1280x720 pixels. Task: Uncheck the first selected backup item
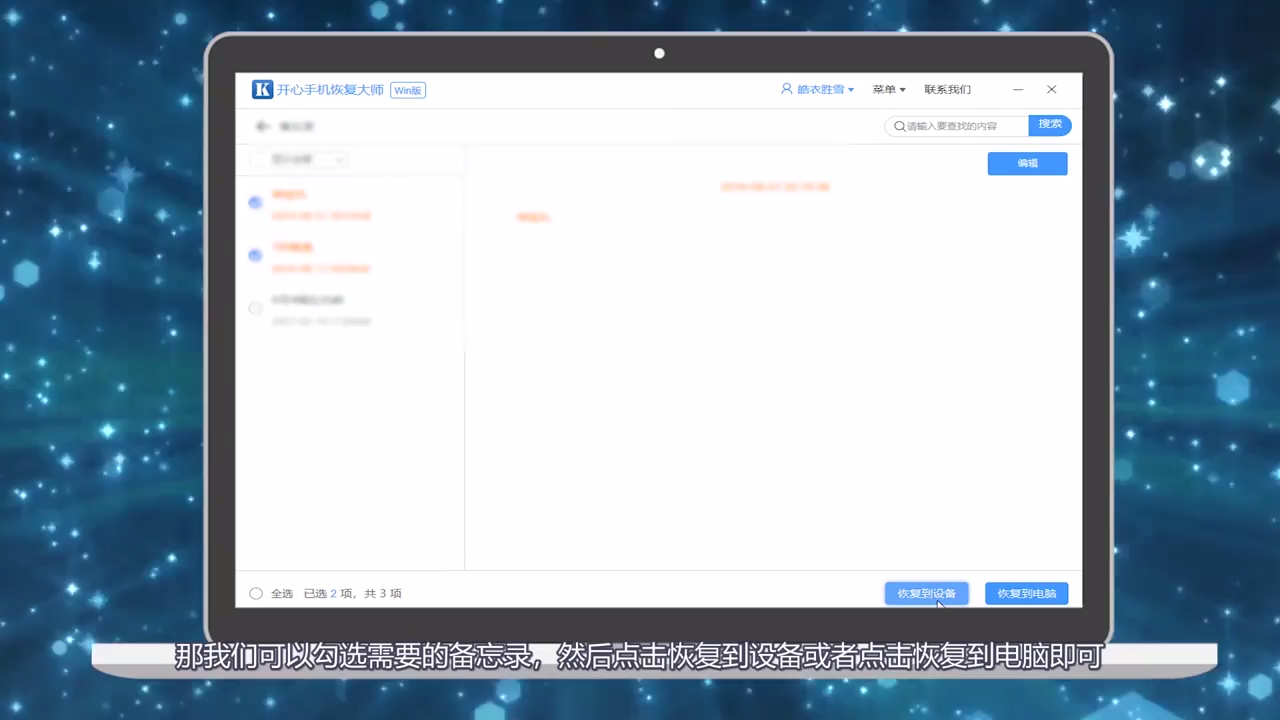[255, 203]
